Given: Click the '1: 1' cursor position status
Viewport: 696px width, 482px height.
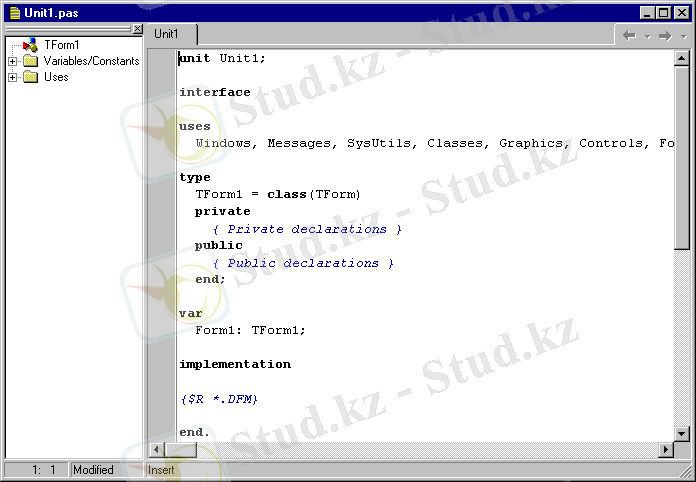Looking at the screenshot, I should point(36,470).
